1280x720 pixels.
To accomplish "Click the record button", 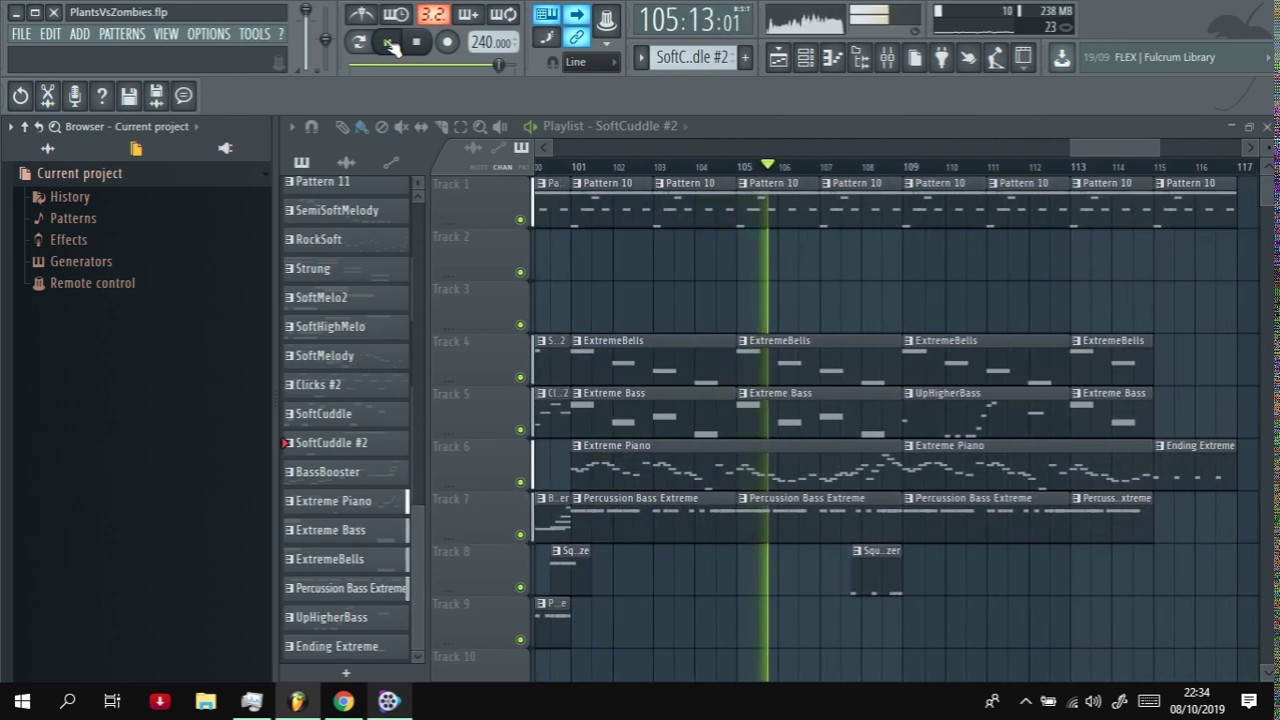I will 447,42.
